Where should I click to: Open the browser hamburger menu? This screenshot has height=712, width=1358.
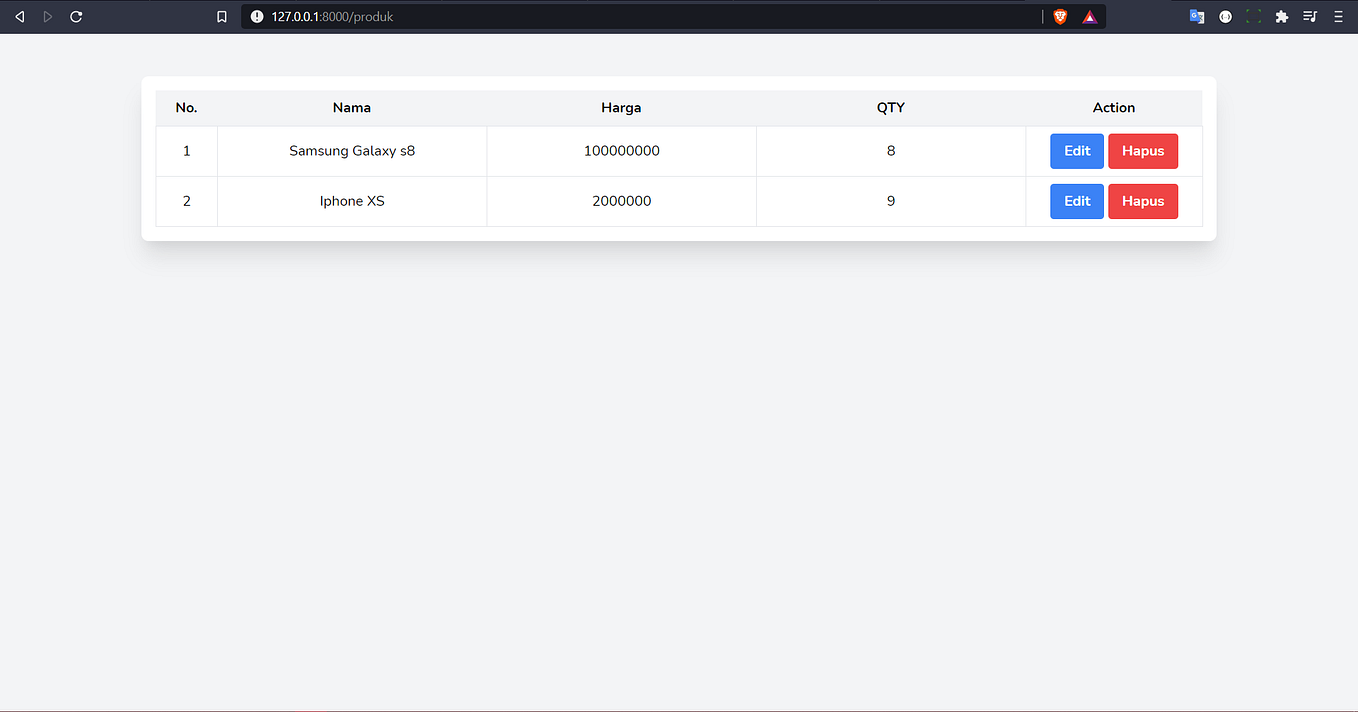tap(1337, 16)
